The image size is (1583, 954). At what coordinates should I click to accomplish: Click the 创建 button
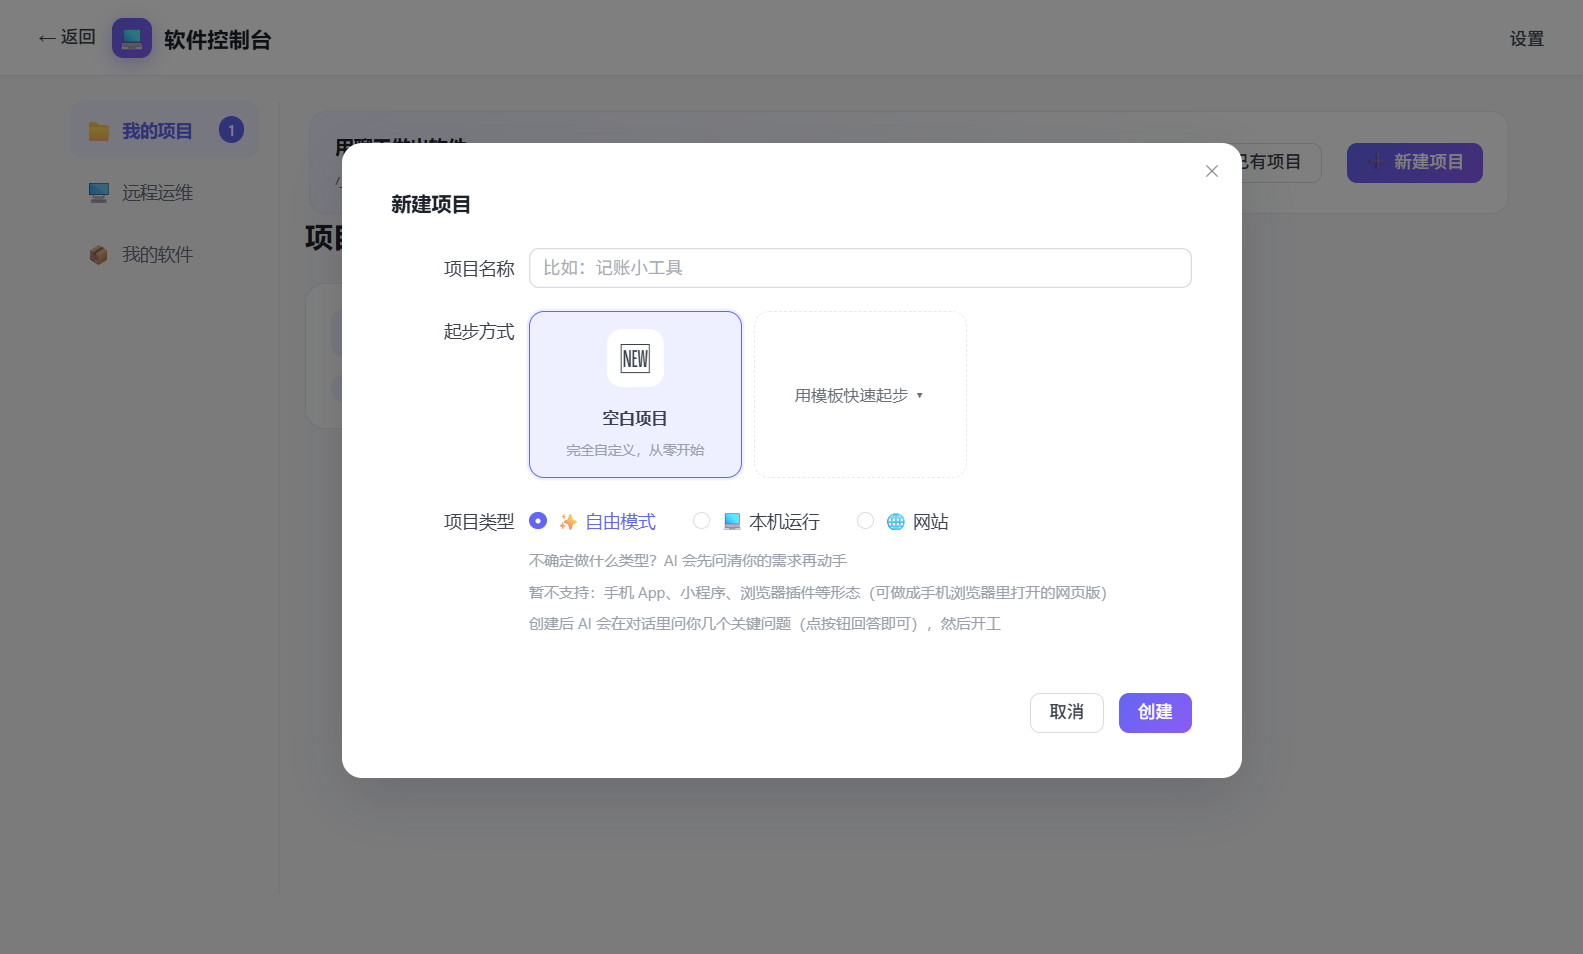click(x=1155, y=712)
